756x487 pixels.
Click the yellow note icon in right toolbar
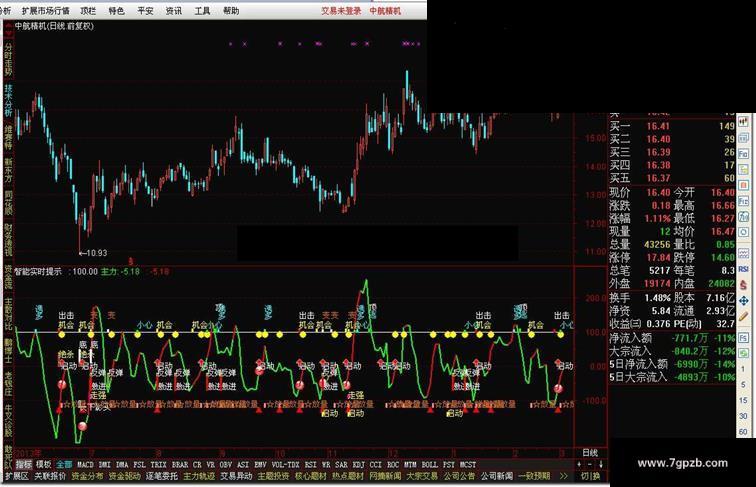pos(743,170)
